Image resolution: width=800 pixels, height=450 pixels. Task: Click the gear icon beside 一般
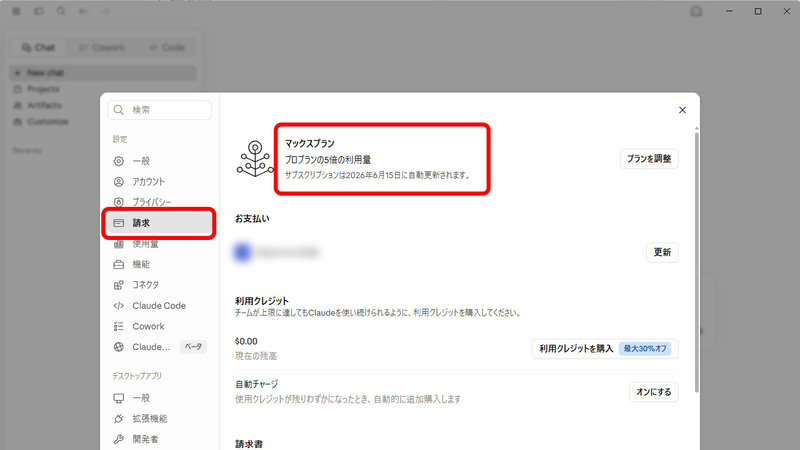119,161
